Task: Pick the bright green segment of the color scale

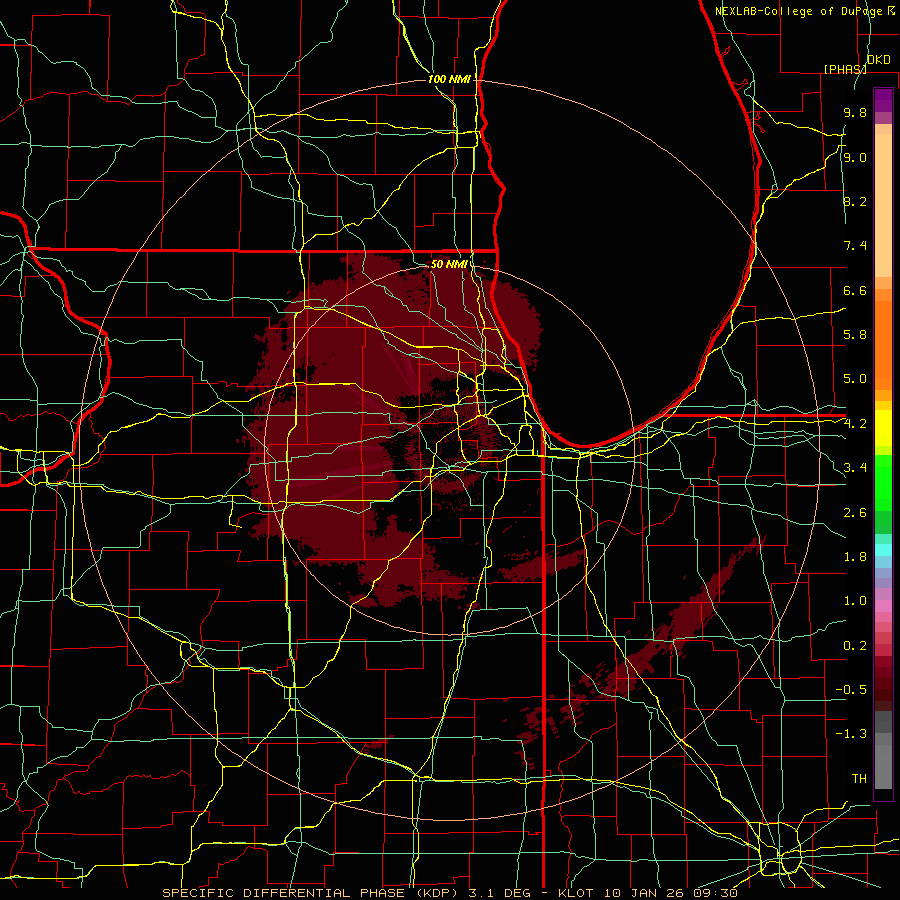Action: [883, 482]
